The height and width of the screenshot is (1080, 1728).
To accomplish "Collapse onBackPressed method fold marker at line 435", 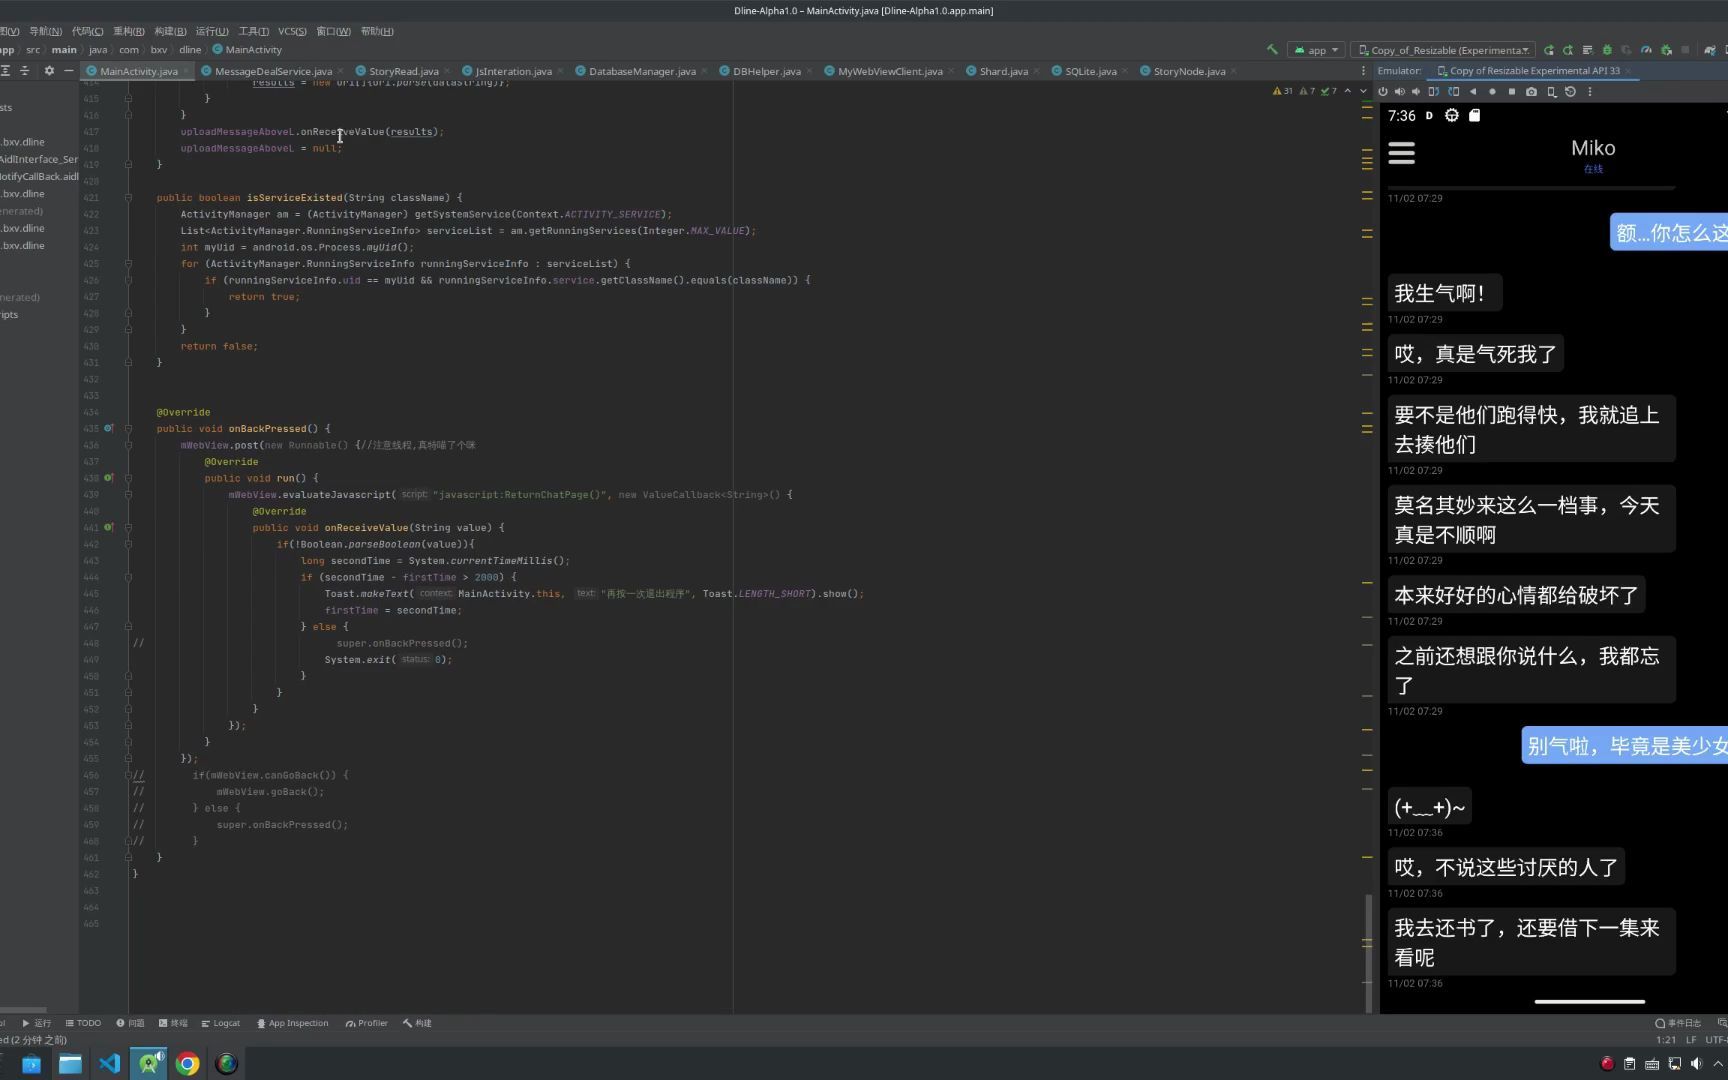I will pos(128,429).
